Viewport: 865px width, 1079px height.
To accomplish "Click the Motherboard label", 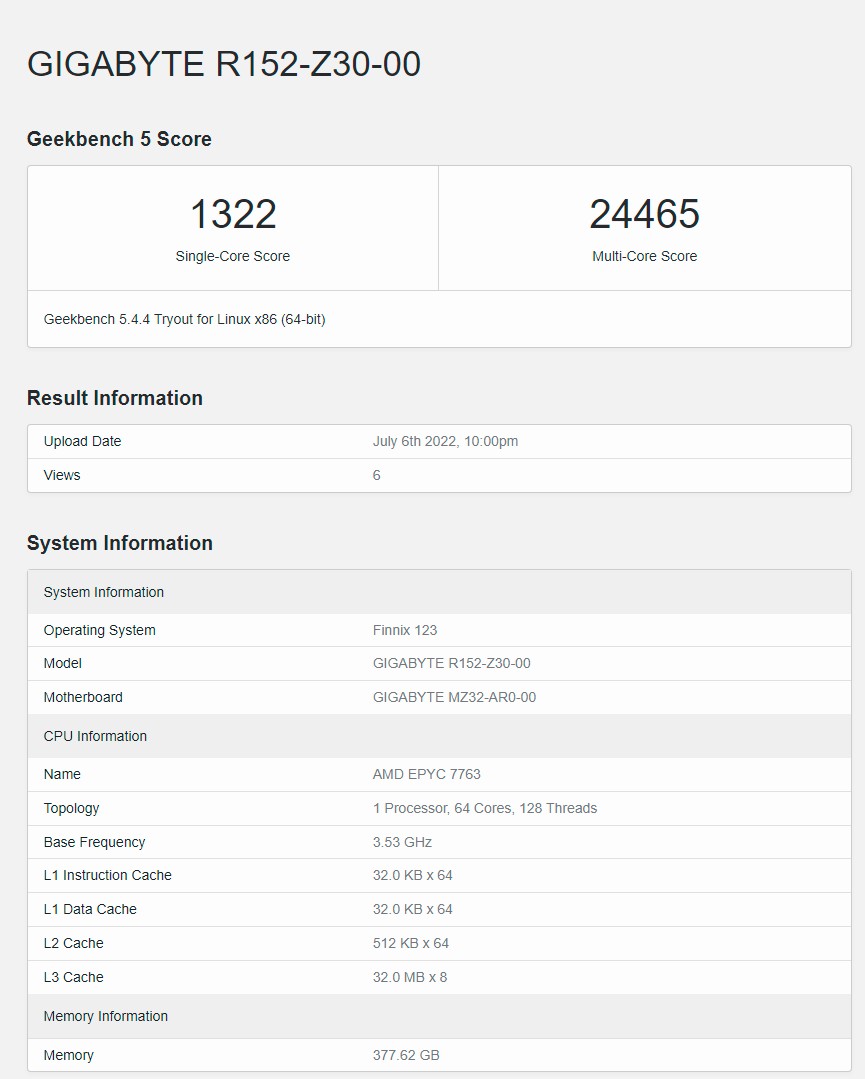I will click(x=83, y=697).
